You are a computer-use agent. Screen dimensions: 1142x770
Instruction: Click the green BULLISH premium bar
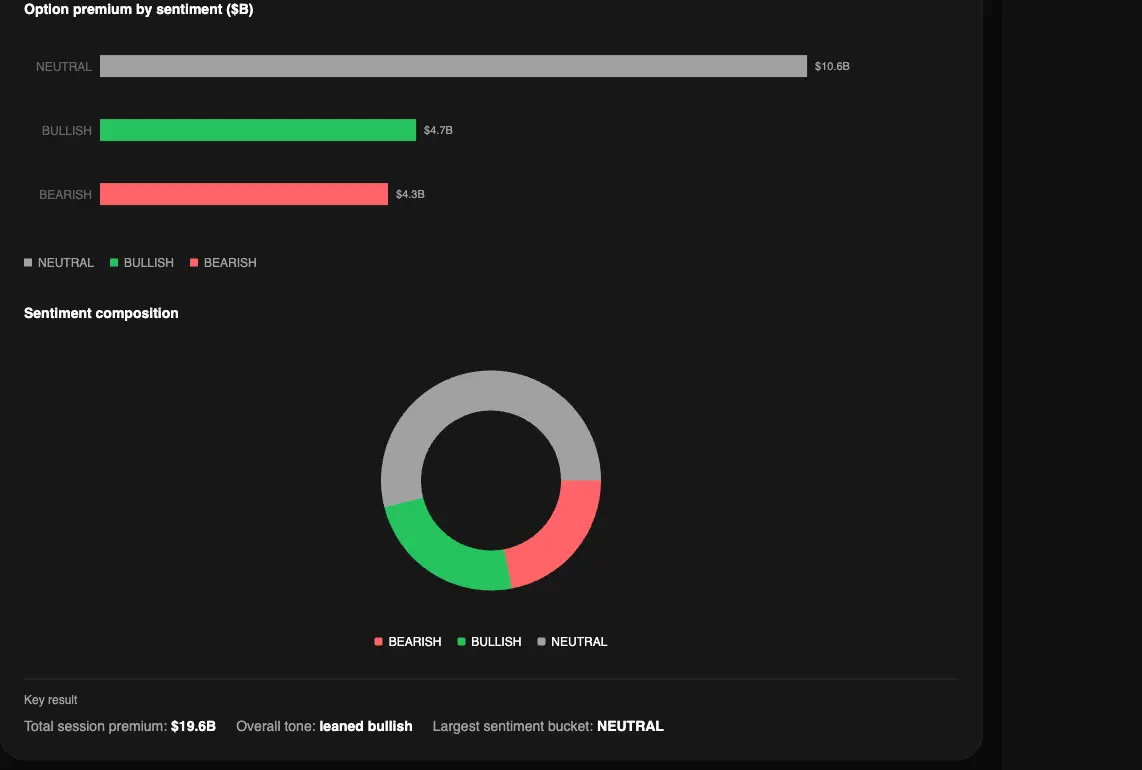(x=258, y=130)
